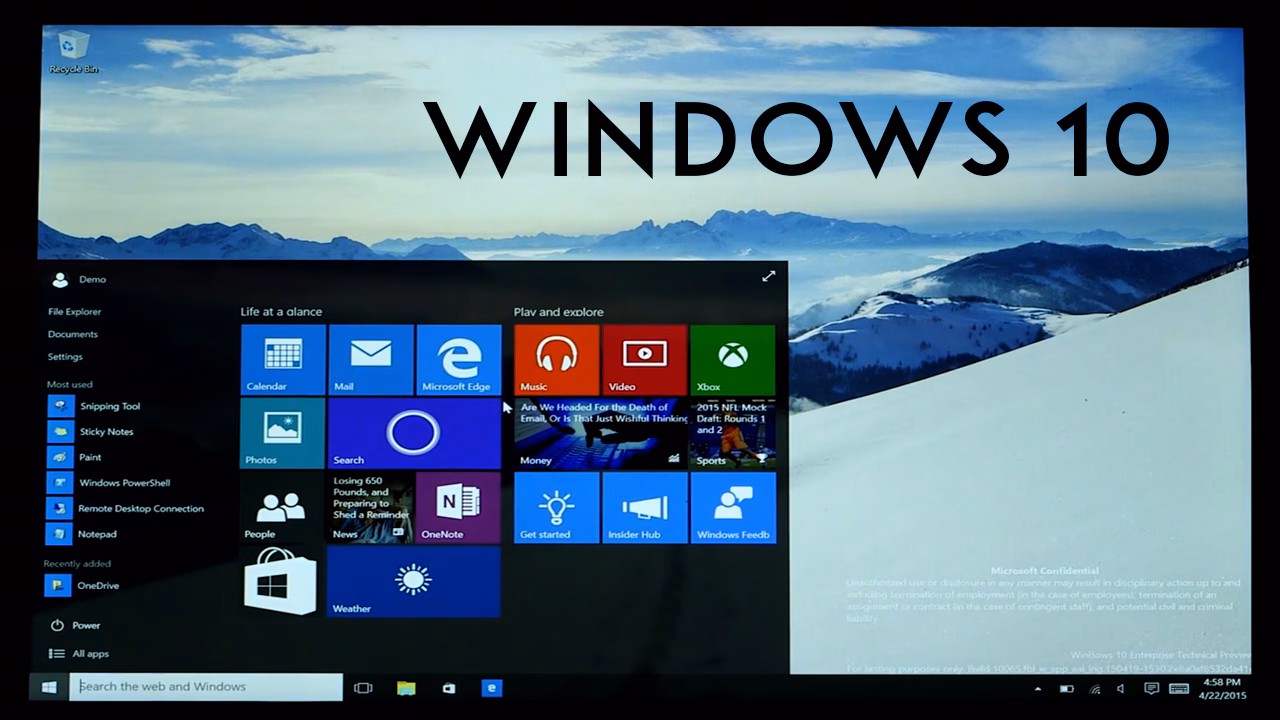Open the network tray icon
Viewport: 1280px width, 720px height.
(1095, 689)
